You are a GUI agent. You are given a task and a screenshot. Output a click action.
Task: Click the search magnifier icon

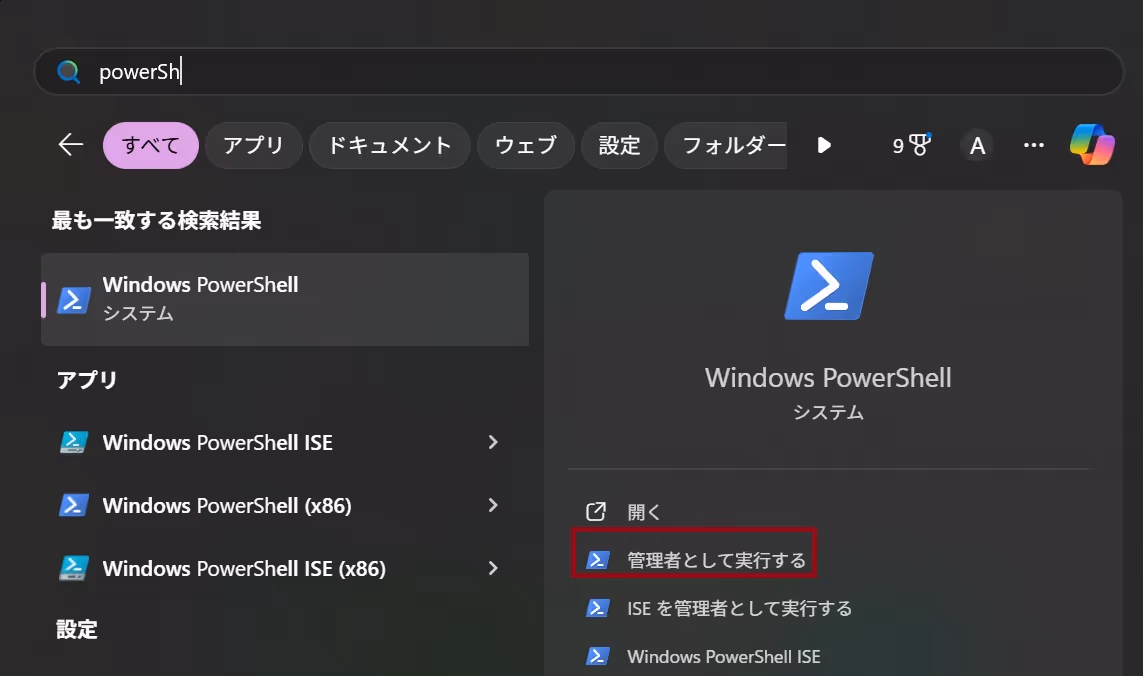[x=69, y=71]
